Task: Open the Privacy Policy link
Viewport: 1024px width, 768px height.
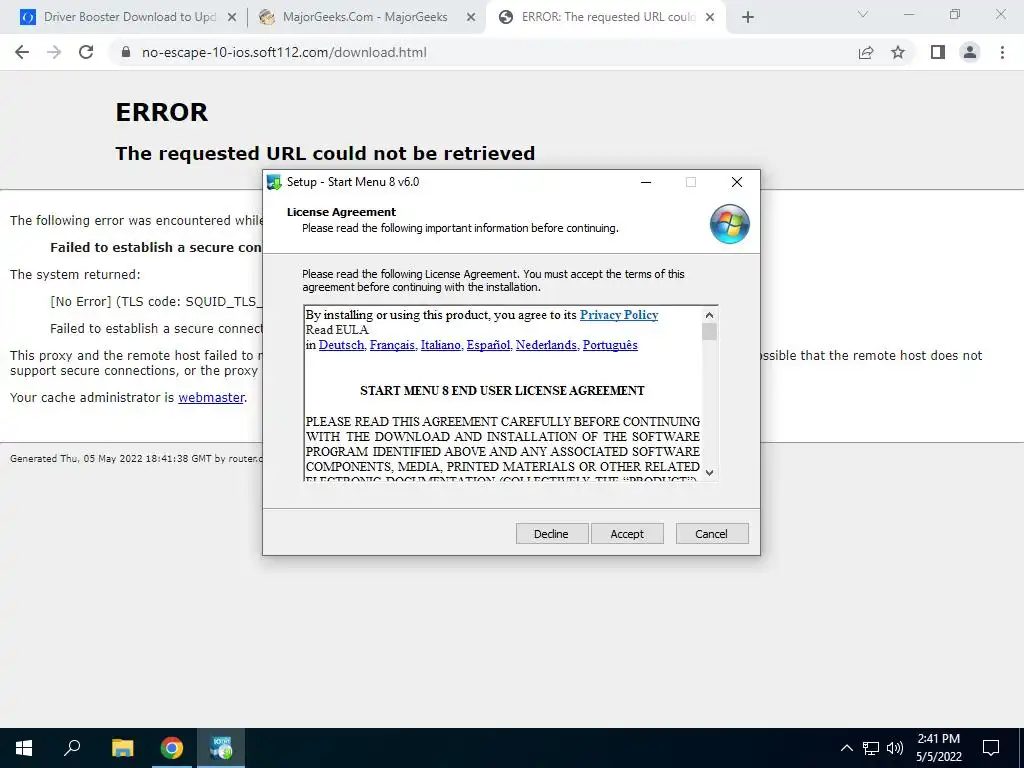Action: coord(619,315)
